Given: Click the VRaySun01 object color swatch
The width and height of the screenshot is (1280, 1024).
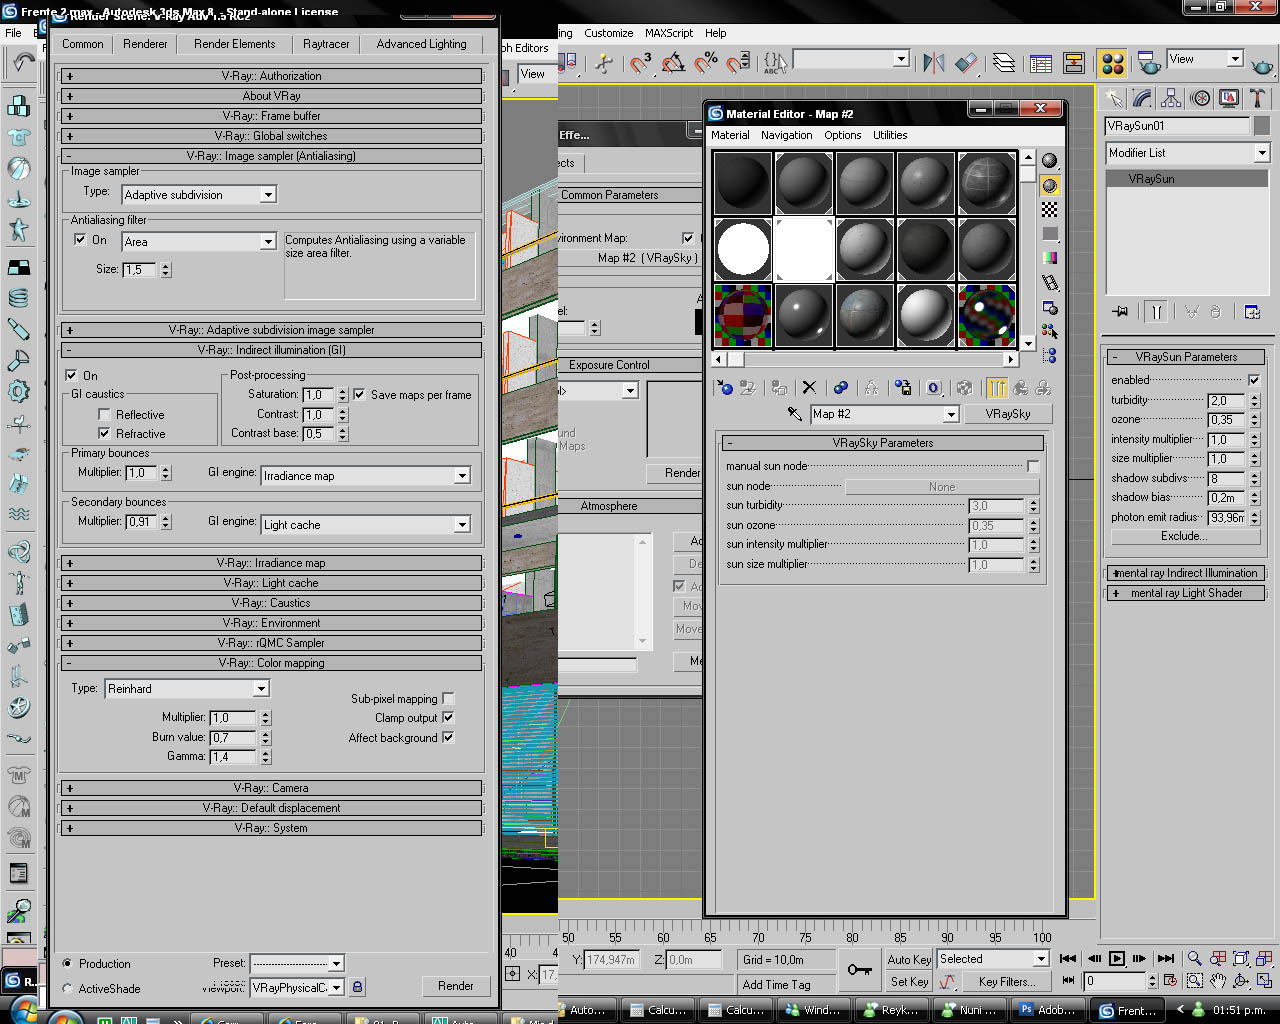Looking at the screenshot, I should coord(1262,126).
